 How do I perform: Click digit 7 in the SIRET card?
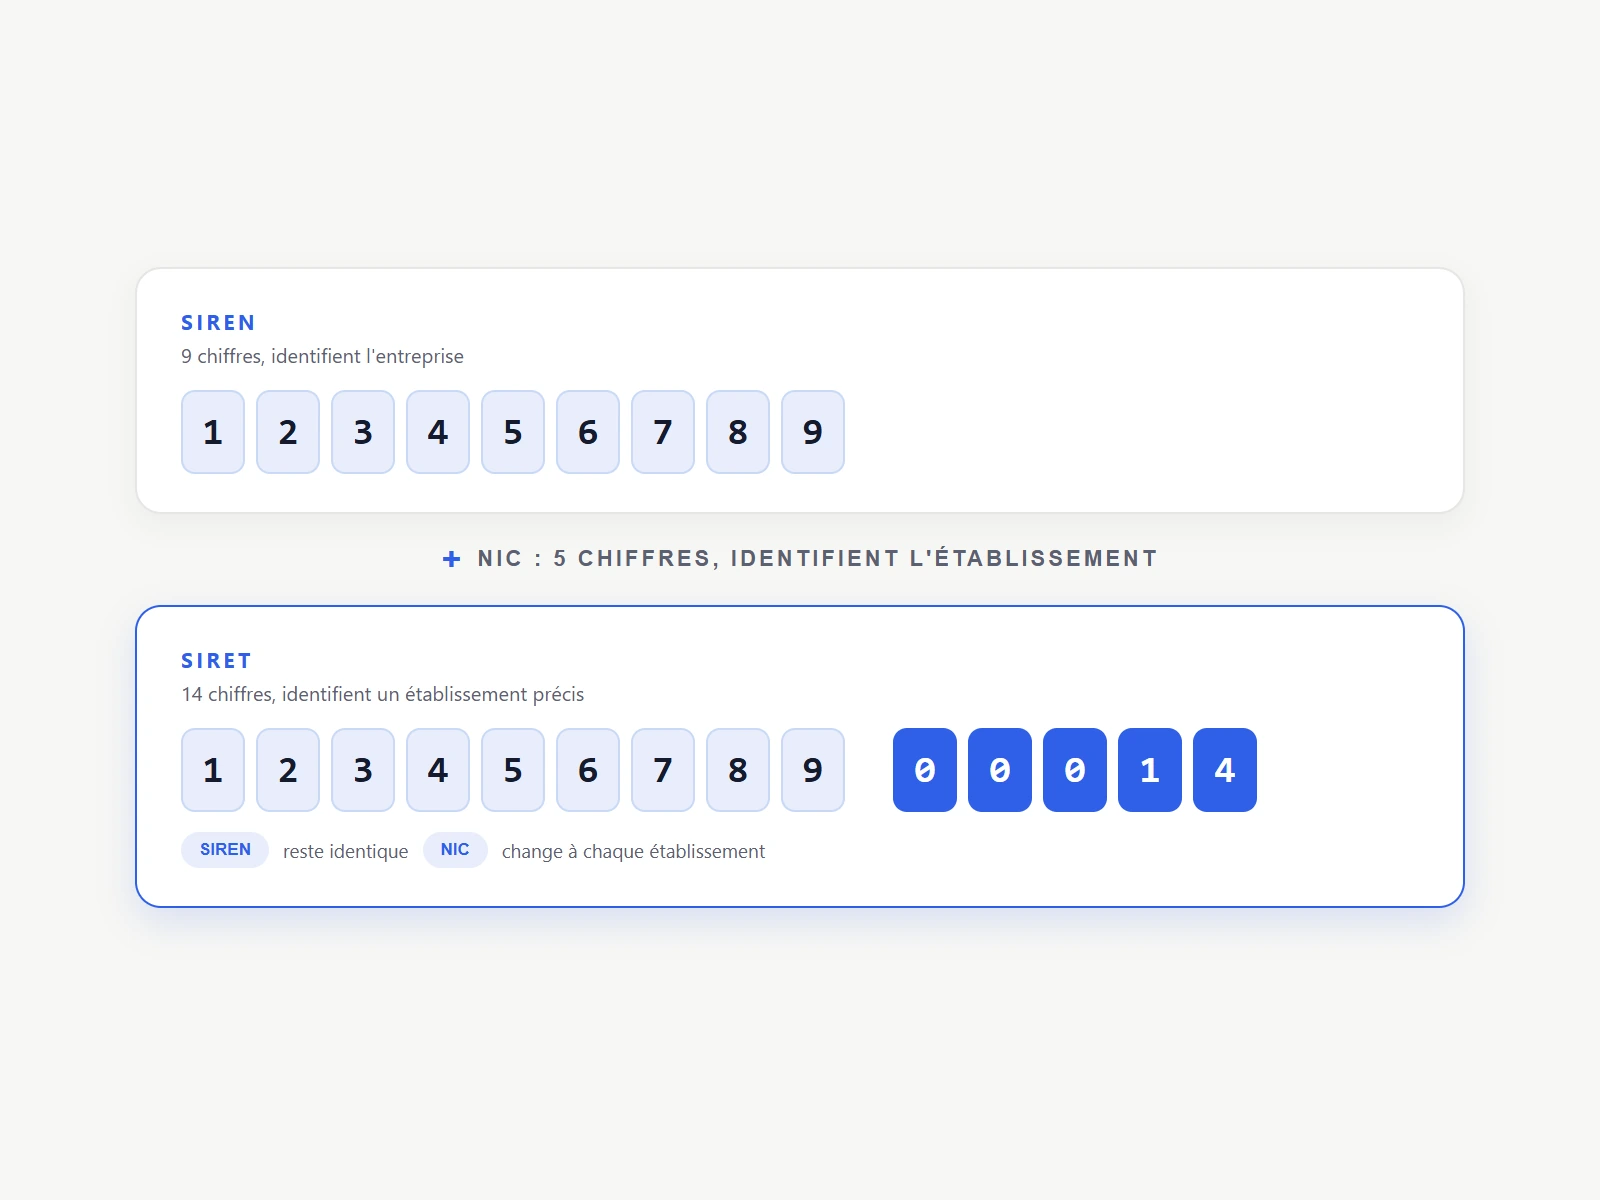(x=663, y=770)
